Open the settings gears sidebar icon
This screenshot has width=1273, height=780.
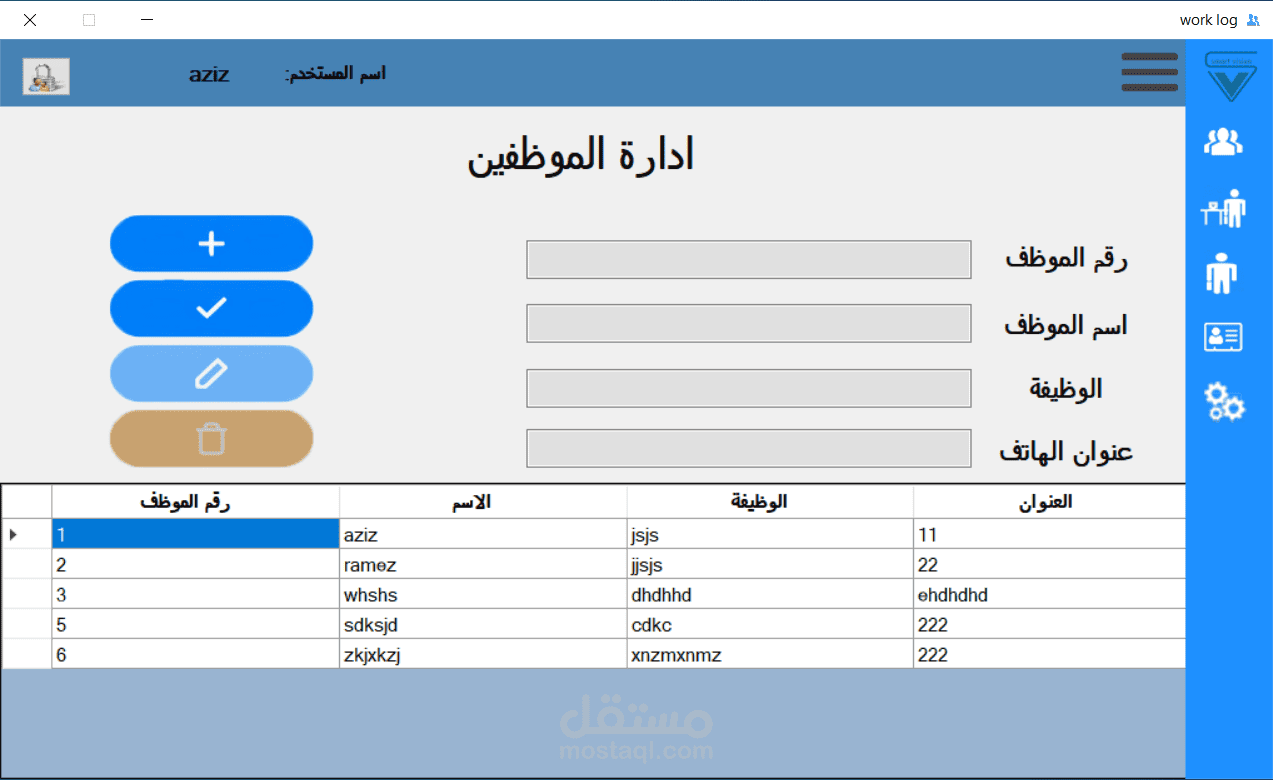(x=1224, y=401)
